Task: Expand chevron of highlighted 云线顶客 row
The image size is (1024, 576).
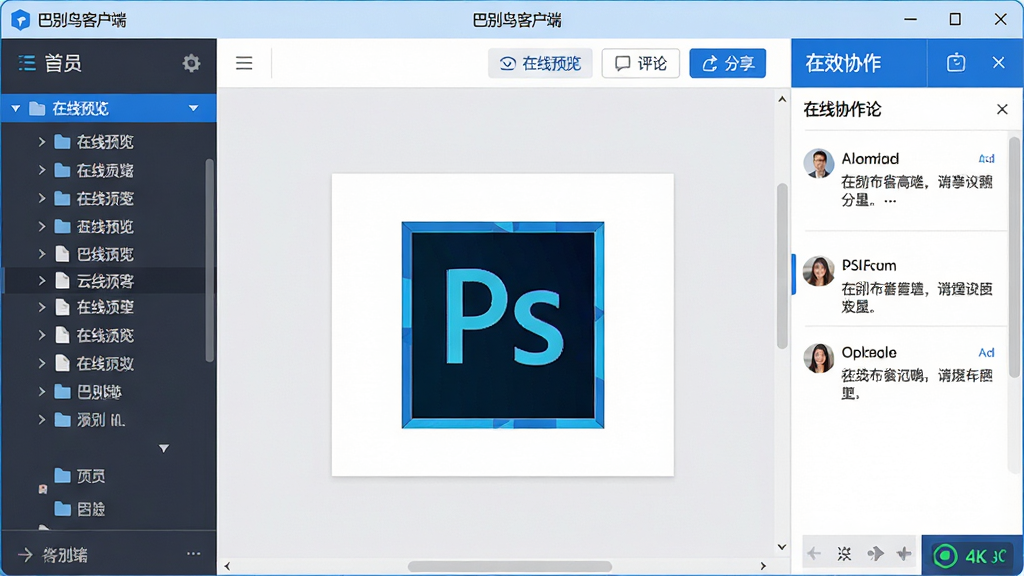Action: [42, 281]
